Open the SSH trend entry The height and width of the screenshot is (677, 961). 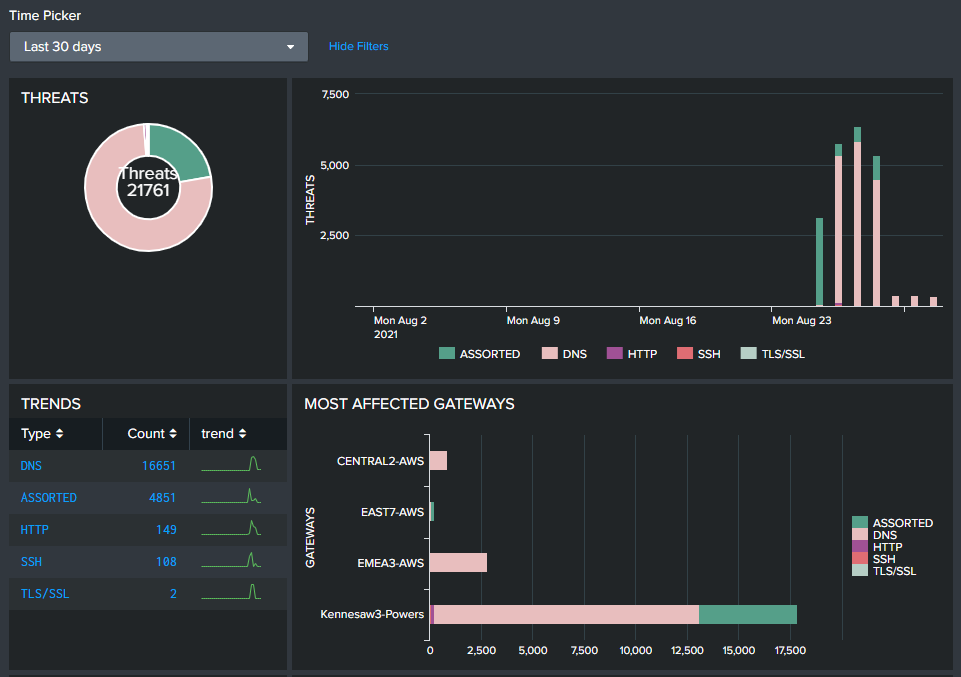32,562
